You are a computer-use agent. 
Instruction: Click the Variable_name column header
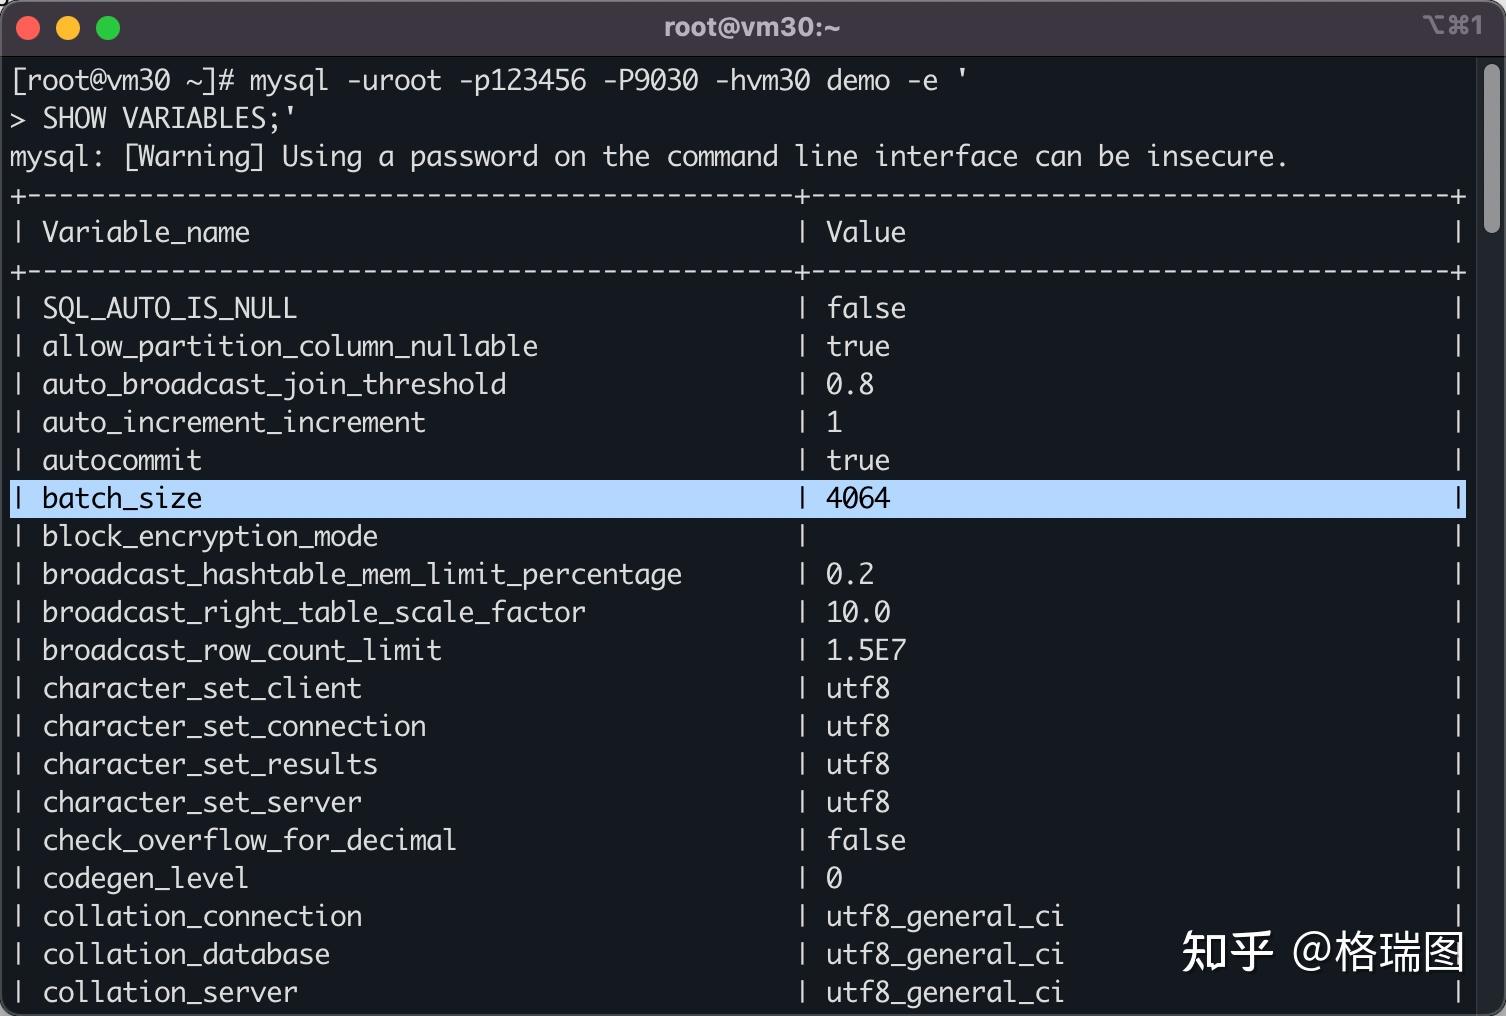pos(146,232)
